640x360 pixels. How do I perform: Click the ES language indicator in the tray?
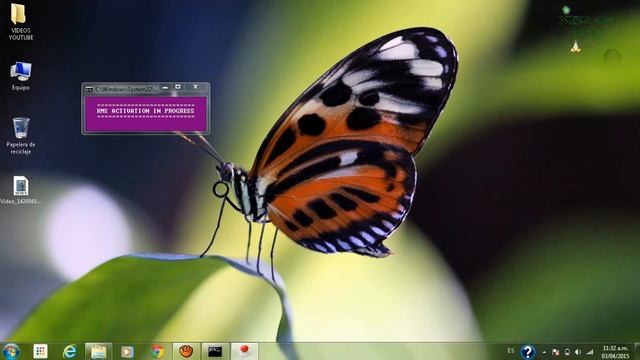coord(511,351)
